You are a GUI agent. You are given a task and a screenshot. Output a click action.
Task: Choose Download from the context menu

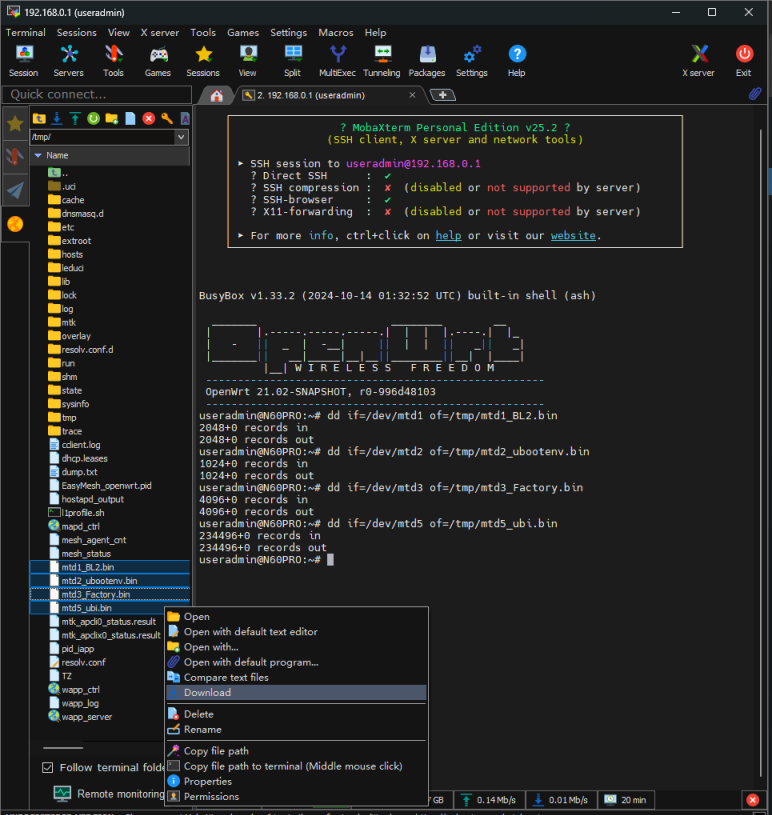(x=207, y=692)
